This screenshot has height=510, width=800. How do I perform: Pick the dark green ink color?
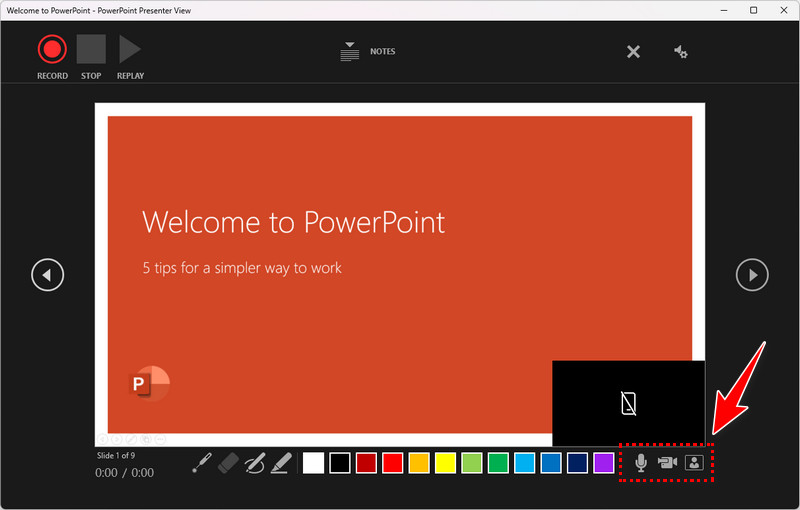[x=498, y=463]
